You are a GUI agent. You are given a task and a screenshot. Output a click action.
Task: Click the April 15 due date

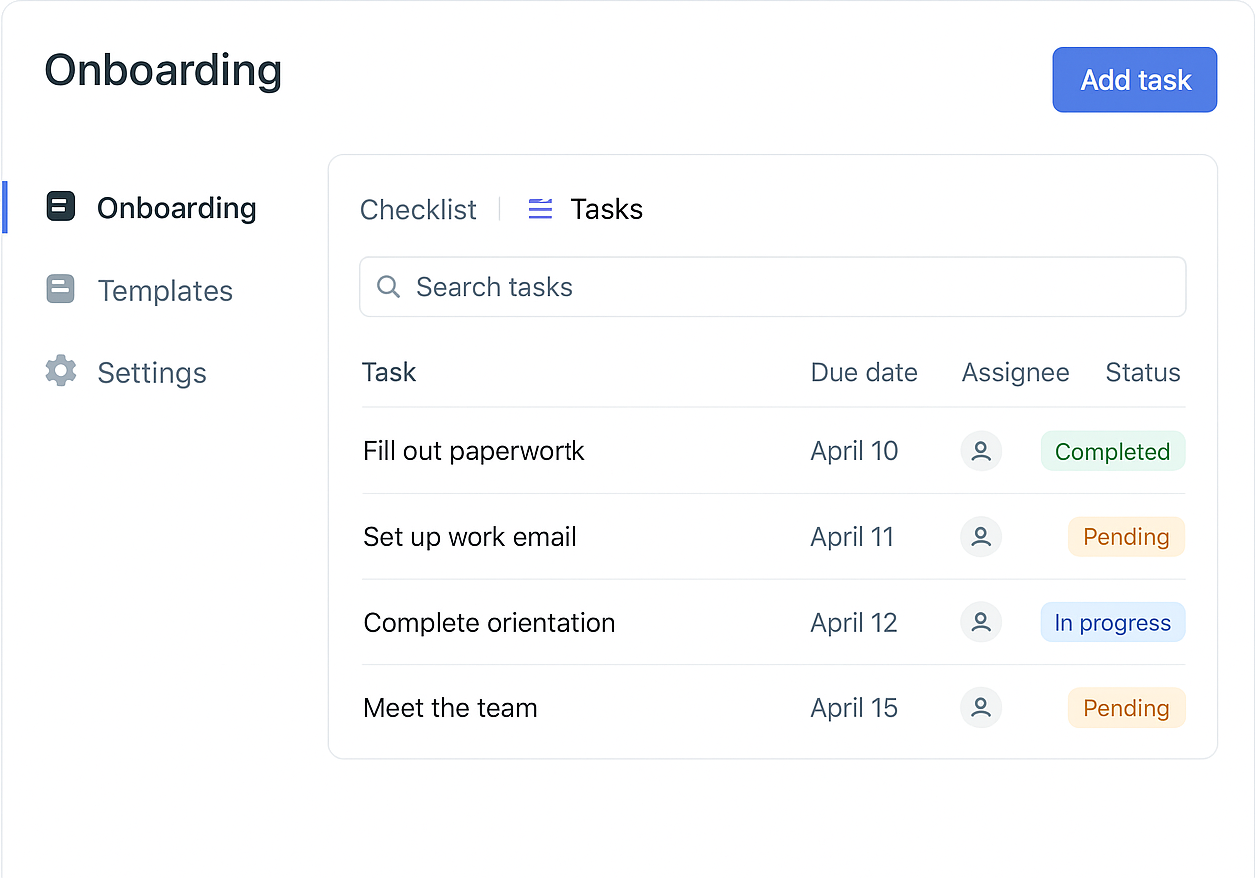(x=854, y=708)
